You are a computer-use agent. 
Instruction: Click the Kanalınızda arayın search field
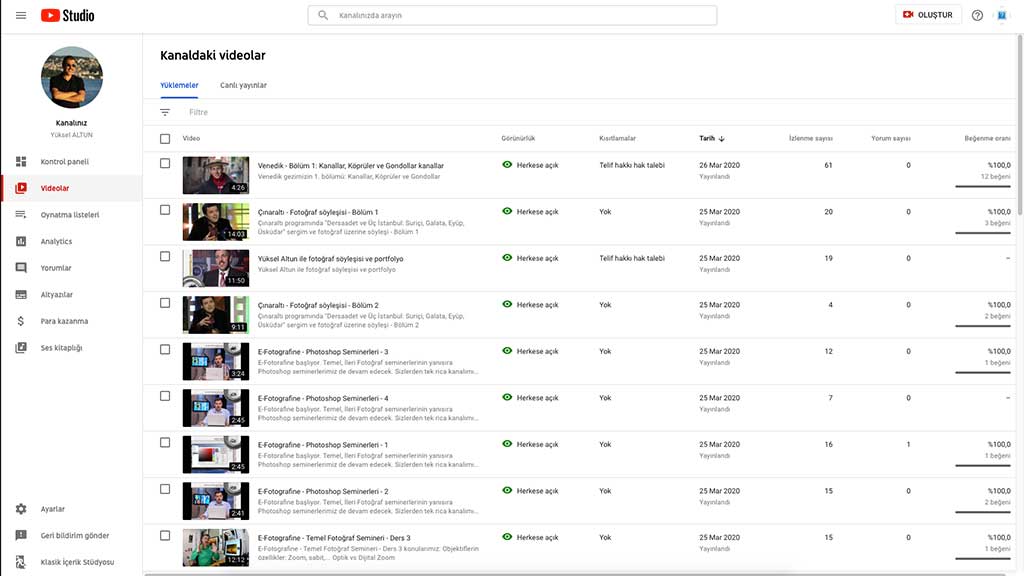pos(512,15)
